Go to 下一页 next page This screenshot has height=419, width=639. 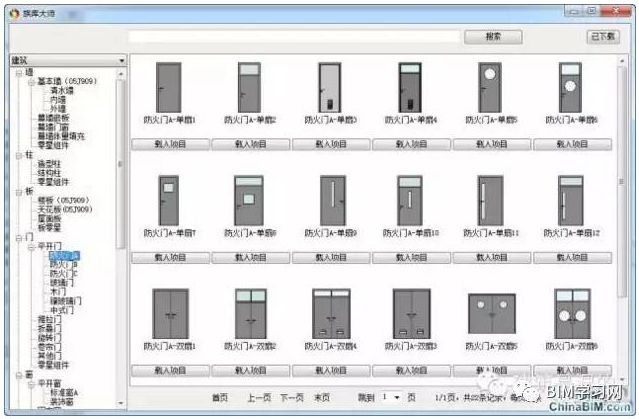tap(292, 397)
